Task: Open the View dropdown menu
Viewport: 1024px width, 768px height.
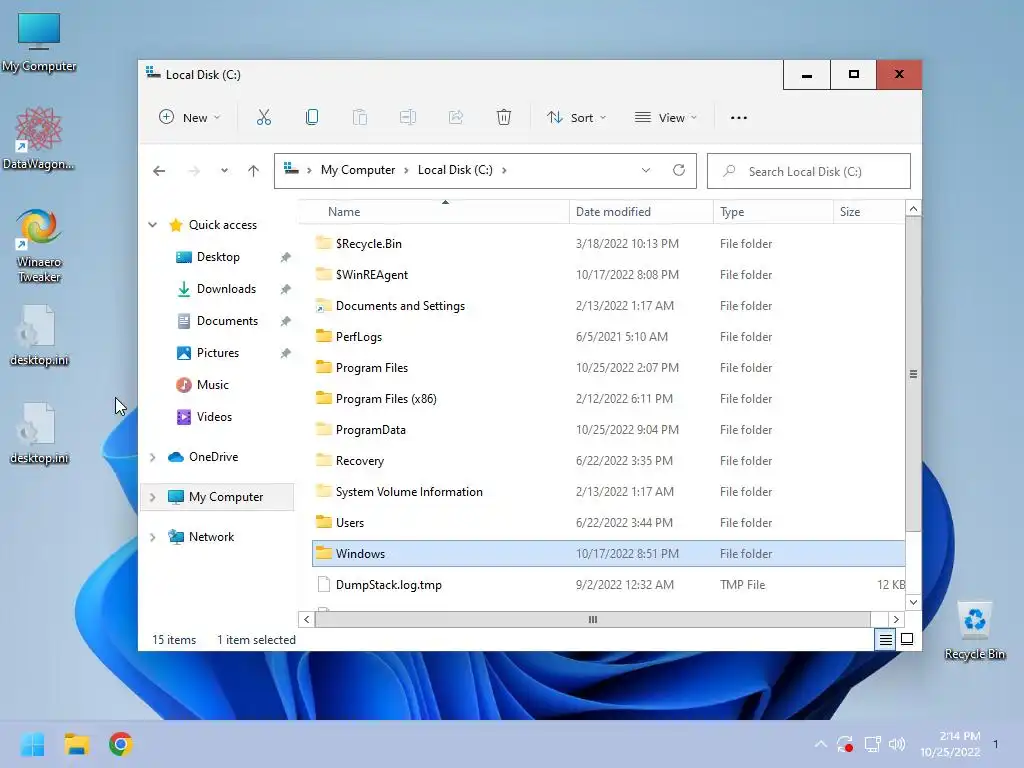Action: coord(666,118)
